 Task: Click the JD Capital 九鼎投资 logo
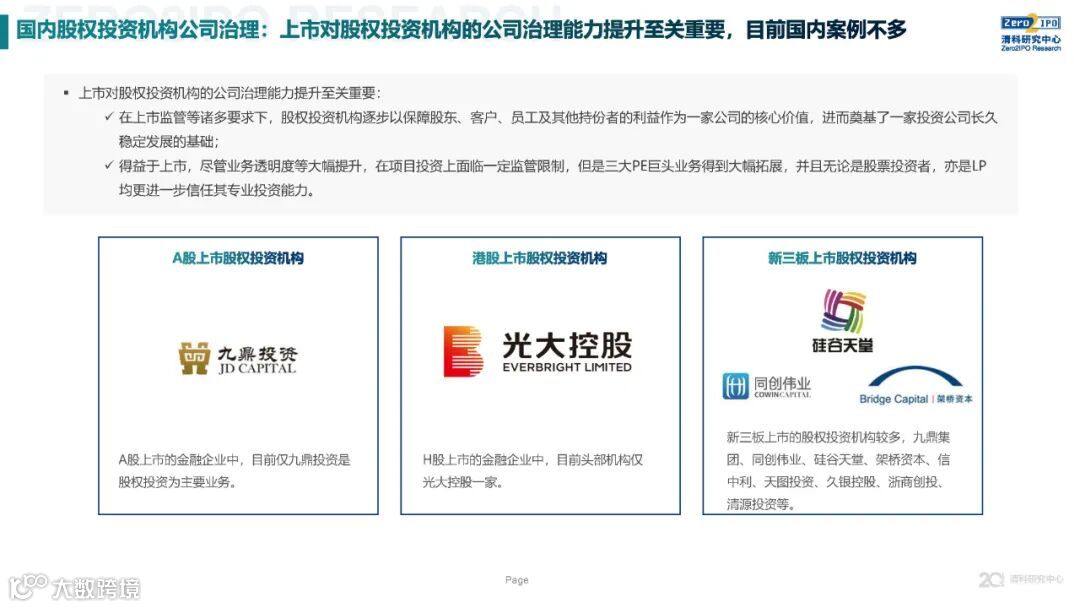tap(238, 358)
